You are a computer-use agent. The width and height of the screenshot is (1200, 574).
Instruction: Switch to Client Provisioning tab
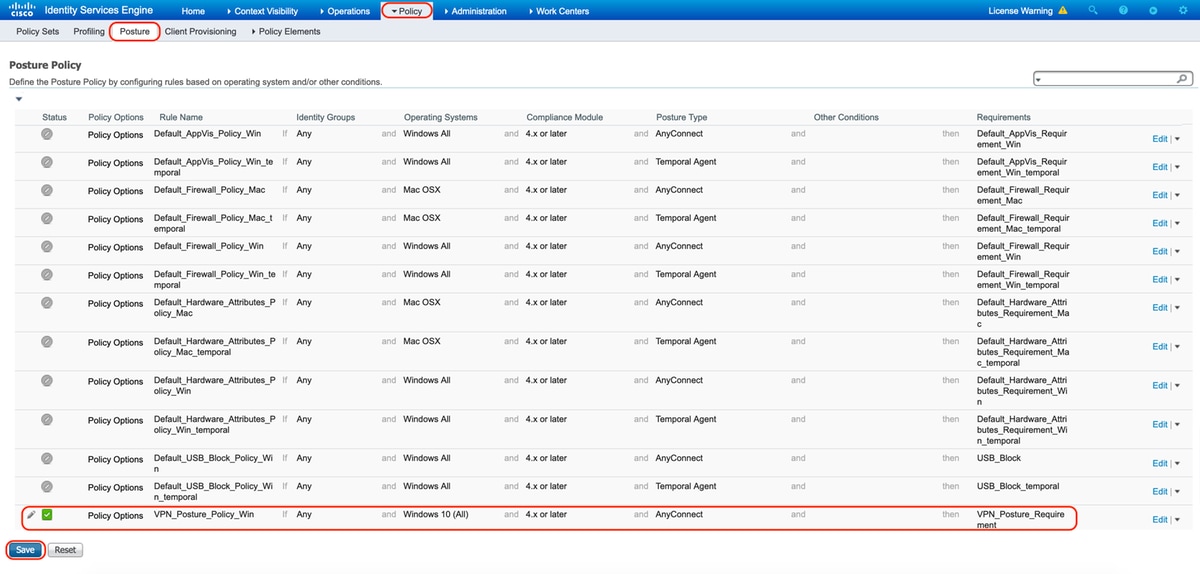200,32
